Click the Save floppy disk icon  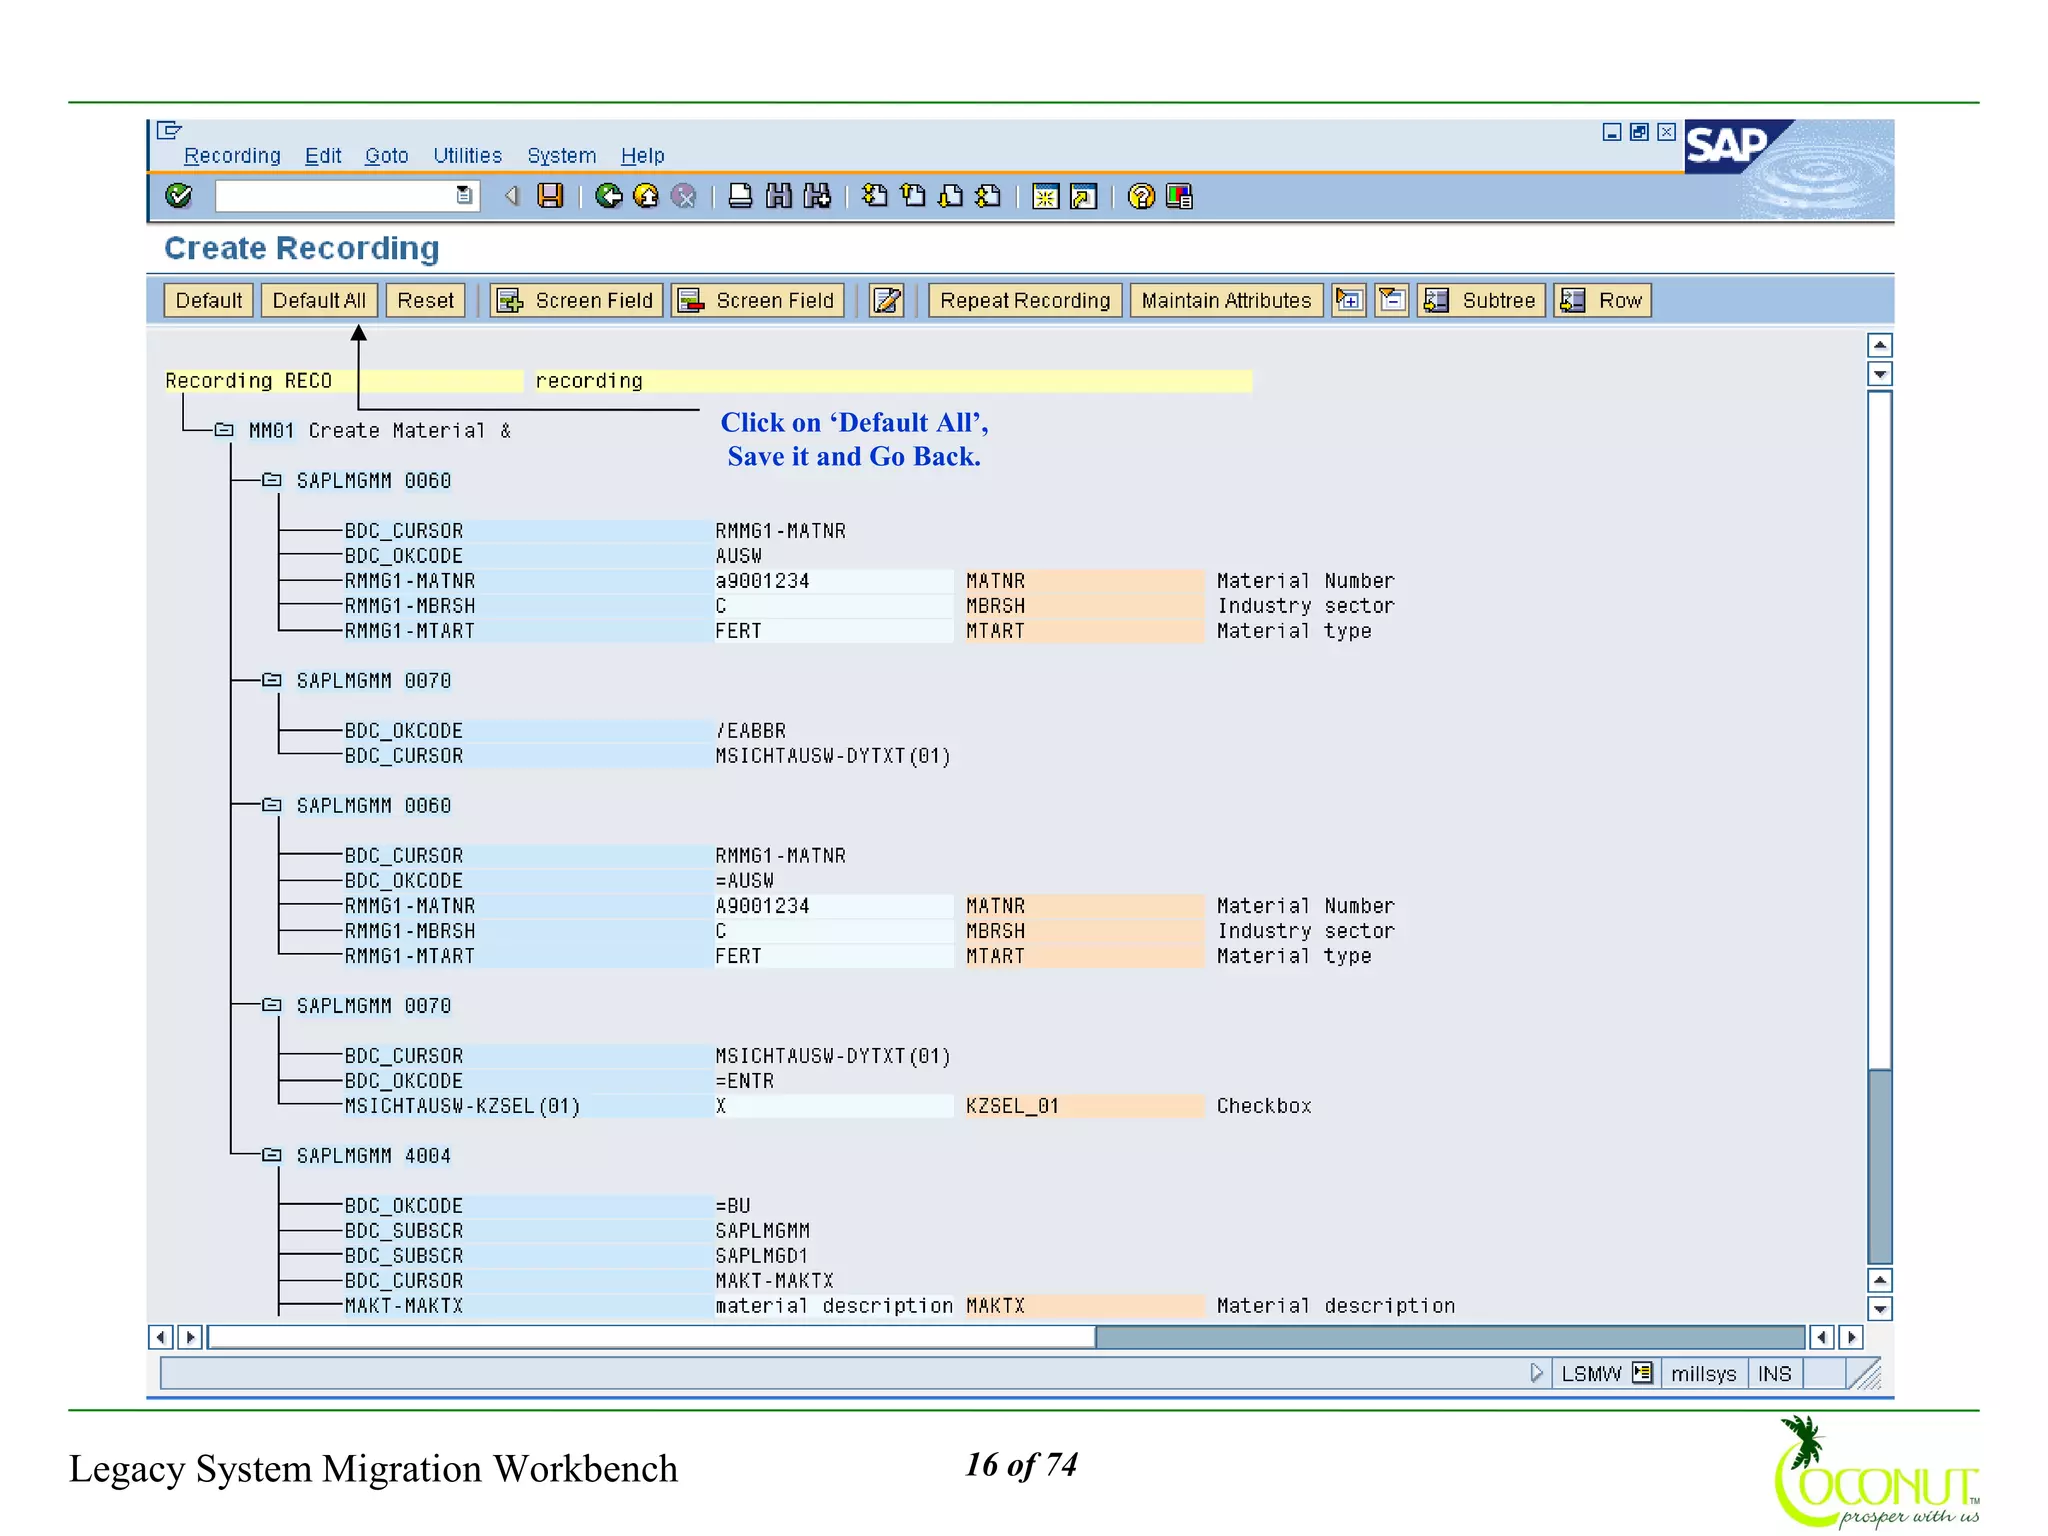click(550, 196)
